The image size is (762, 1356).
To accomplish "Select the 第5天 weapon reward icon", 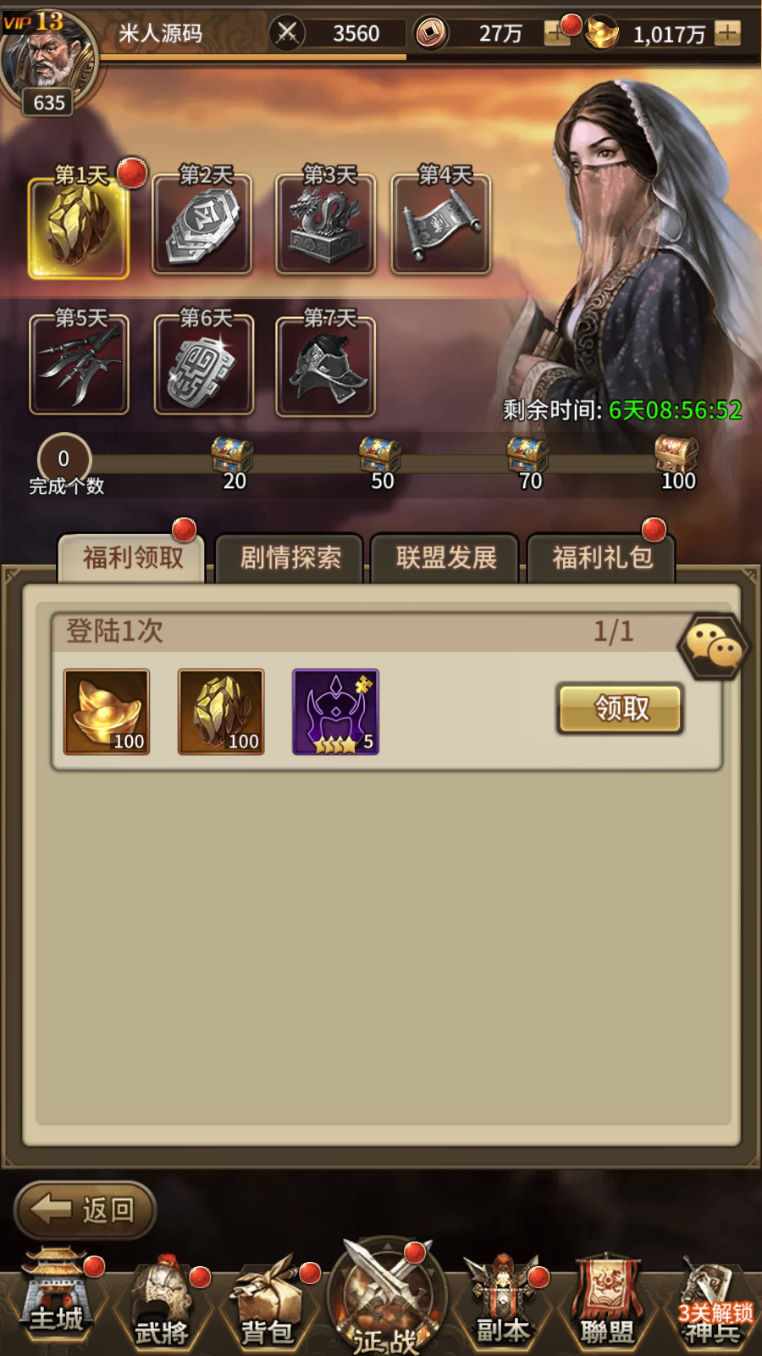I will (x=79, y=365).
